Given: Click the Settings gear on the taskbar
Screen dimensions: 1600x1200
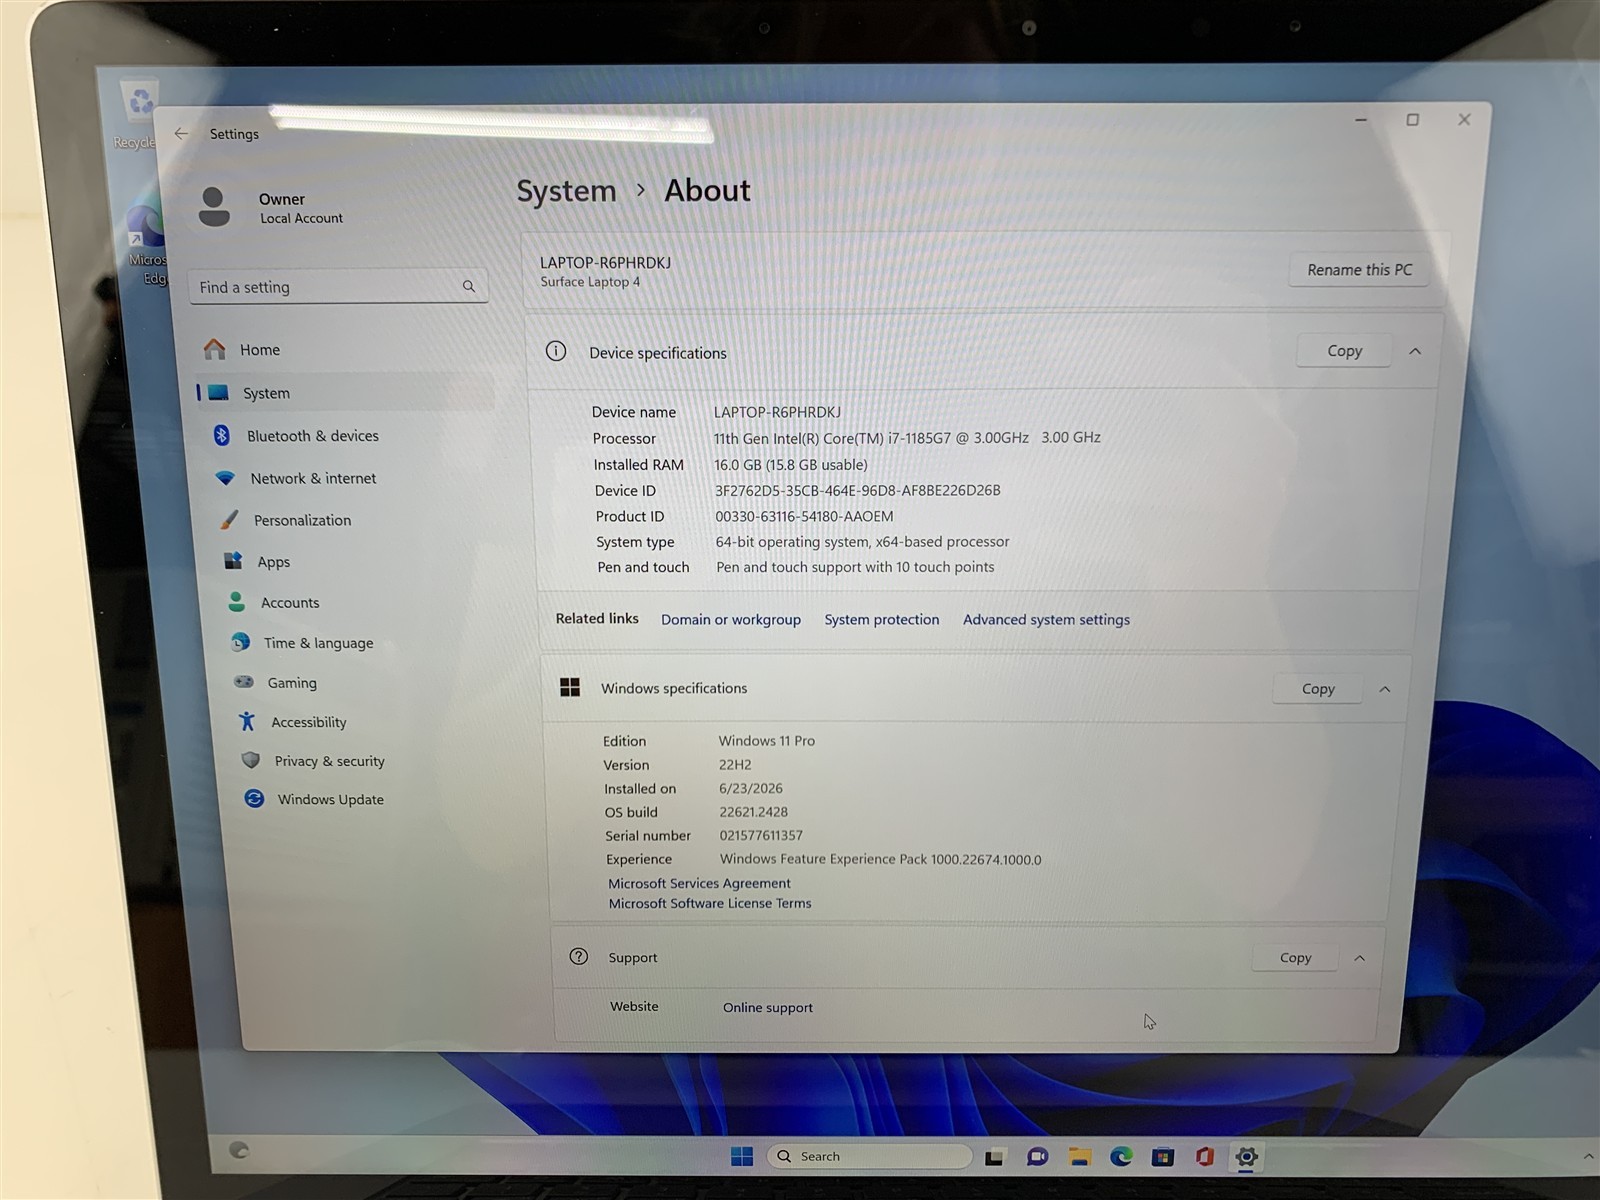Looking at the screenshot, I should tap(1246, 1157).
